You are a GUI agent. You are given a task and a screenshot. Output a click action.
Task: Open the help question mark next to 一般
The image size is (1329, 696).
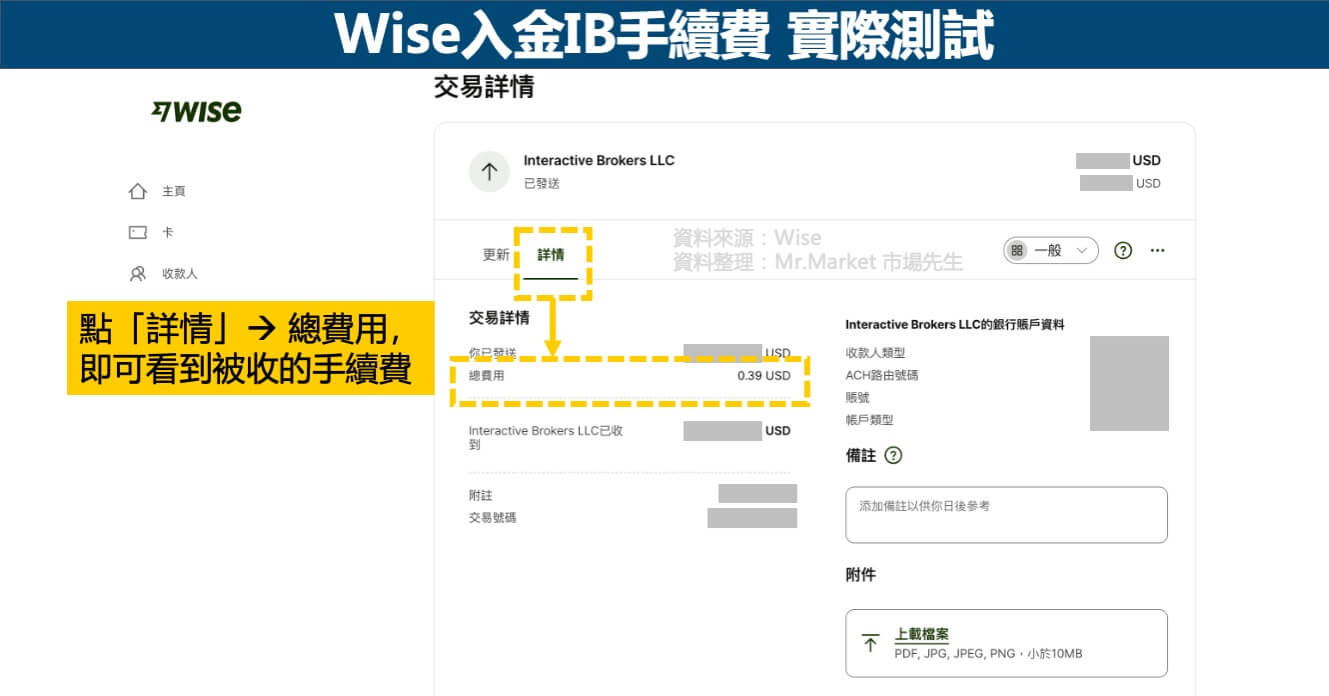pyautogui.click(x=1123, y=251)
